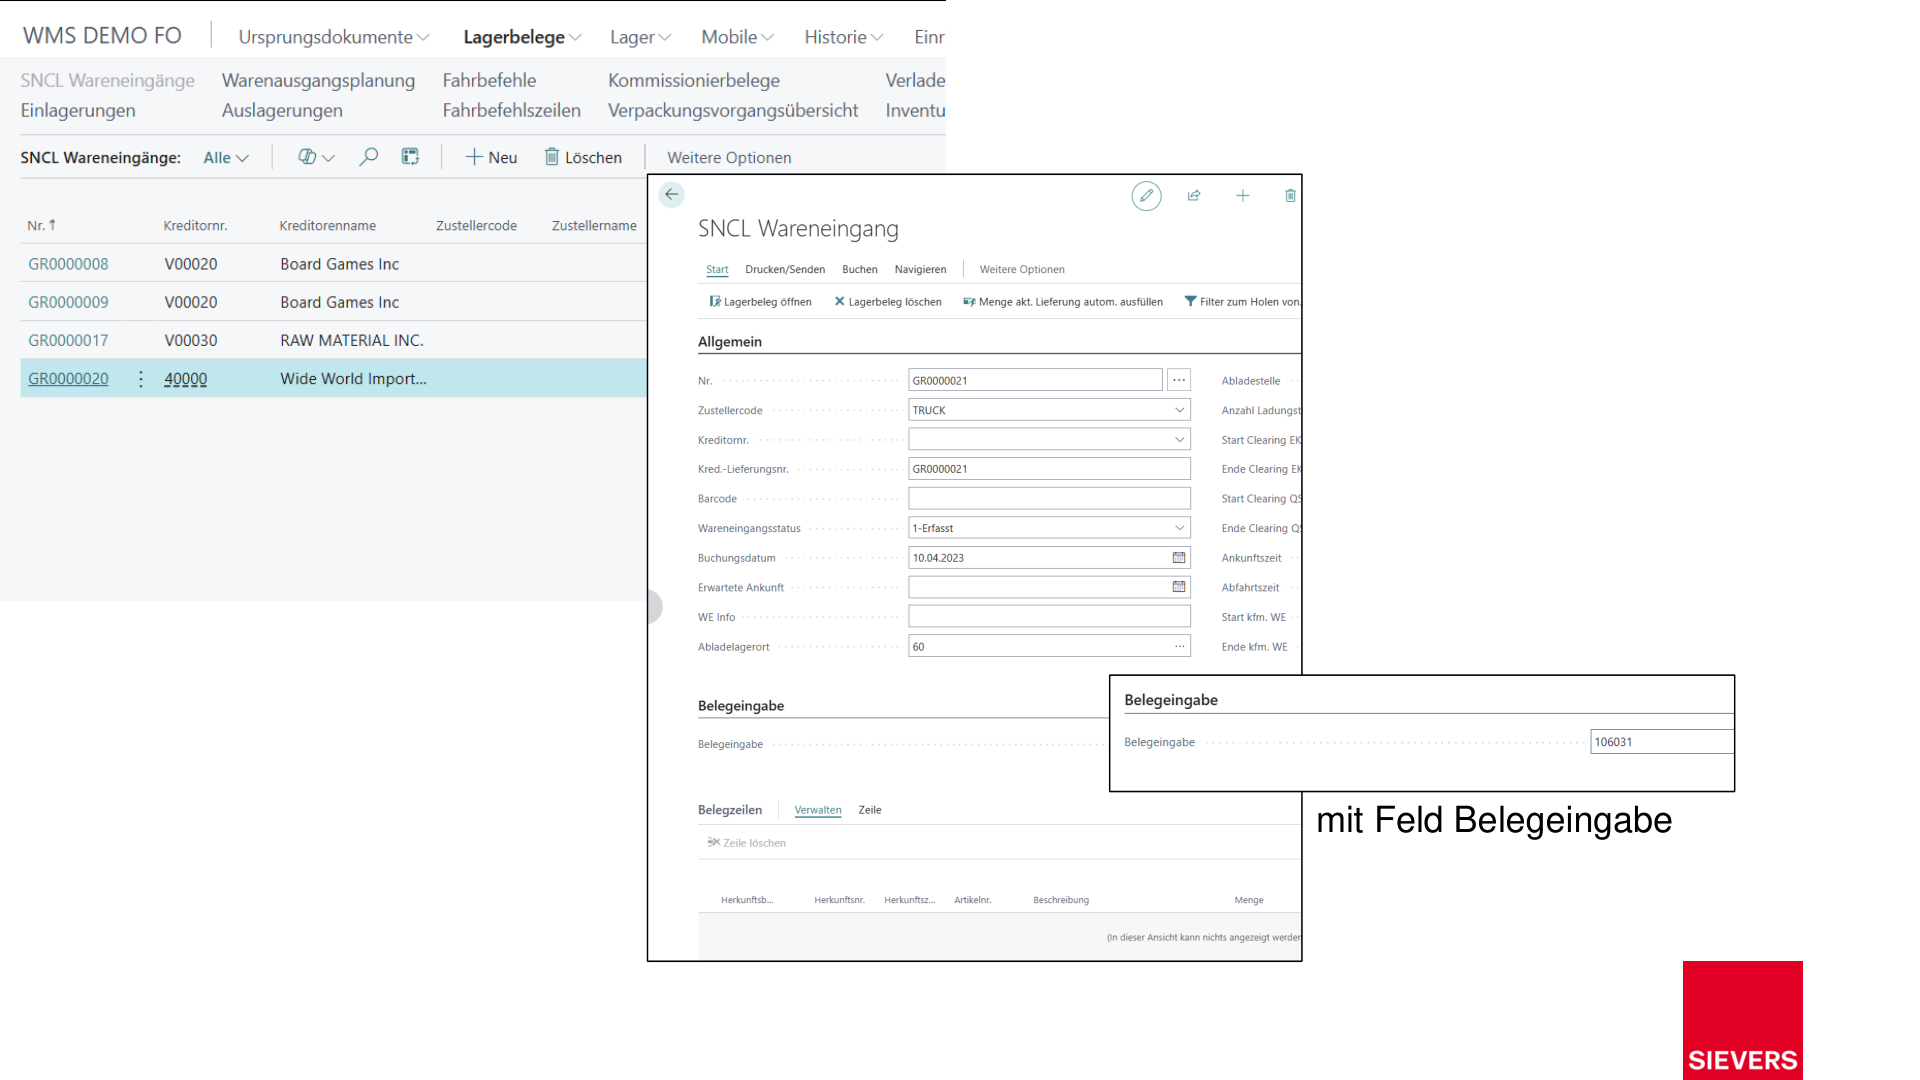The height and width of the screenshot is (1080, 1920).
Task: Sort by the Nr. column header
Action: pos(41,225)
